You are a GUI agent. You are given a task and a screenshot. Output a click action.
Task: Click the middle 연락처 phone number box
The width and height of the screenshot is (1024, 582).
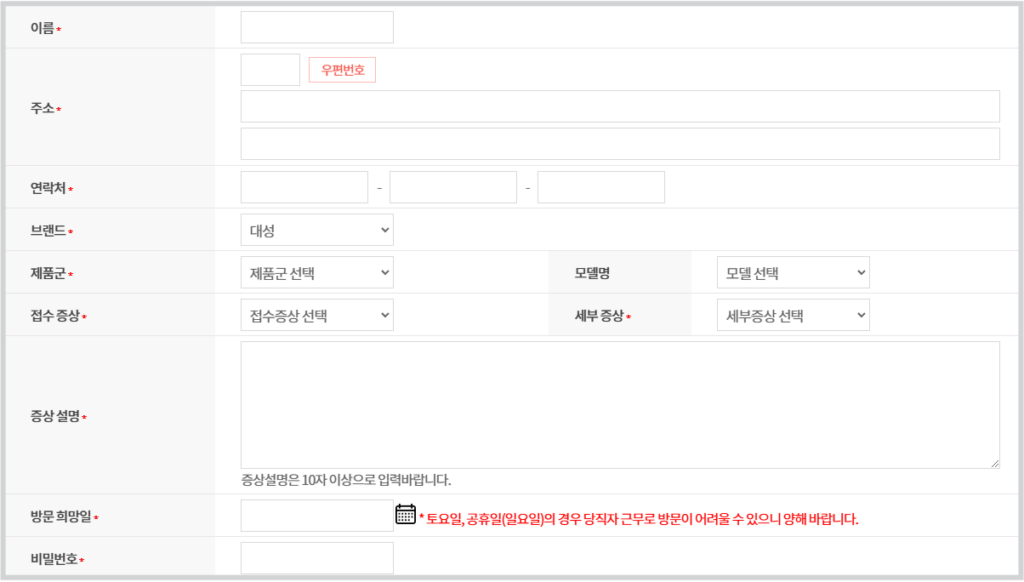pyautogui.click(x=453, y=187)
